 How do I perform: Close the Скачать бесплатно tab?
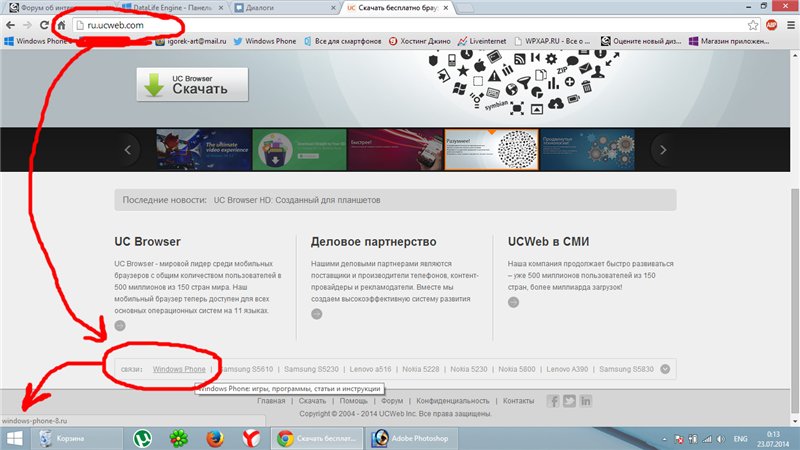[445, 8]
